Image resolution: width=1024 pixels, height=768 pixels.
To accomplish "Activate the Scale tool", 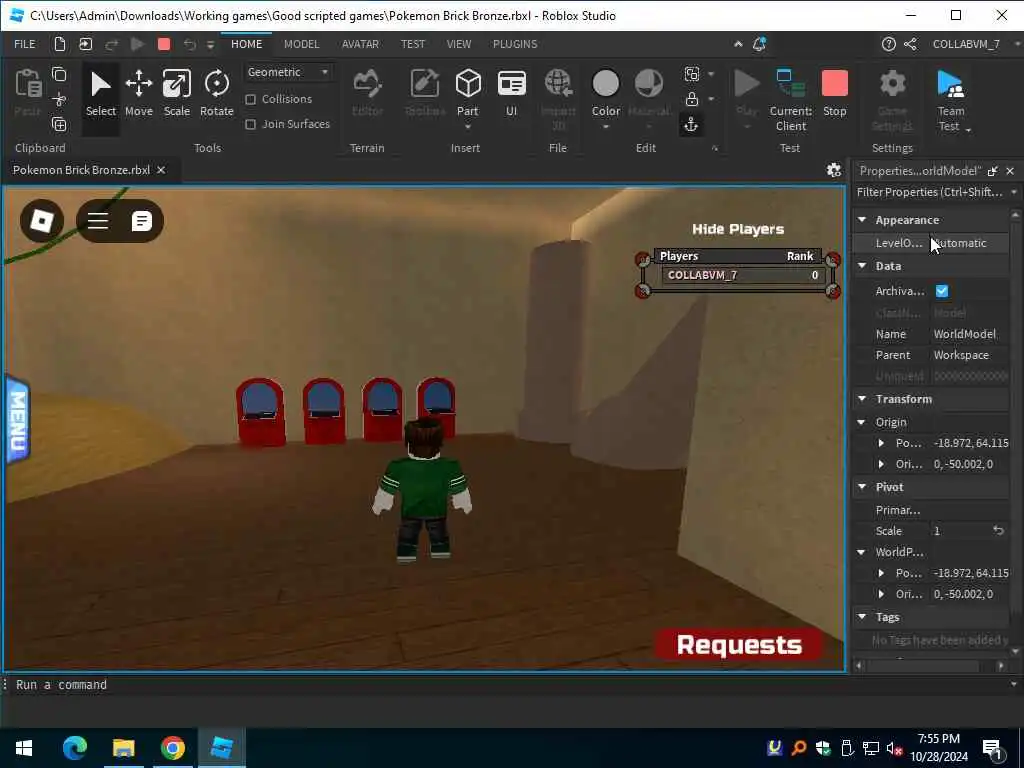I will click(176, 93).
